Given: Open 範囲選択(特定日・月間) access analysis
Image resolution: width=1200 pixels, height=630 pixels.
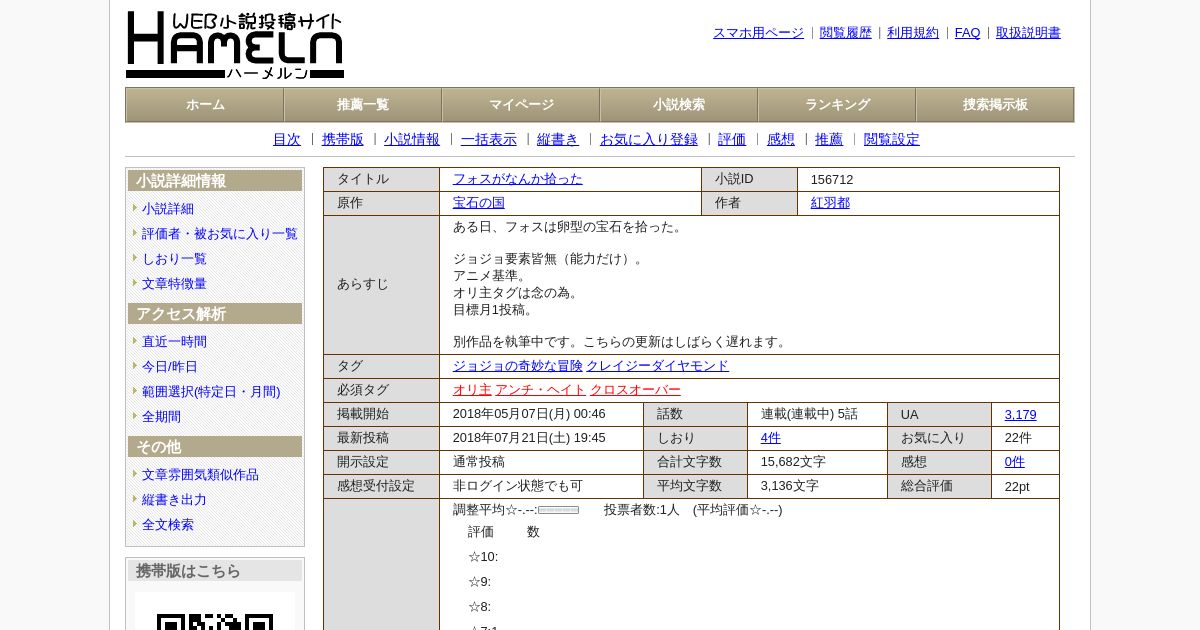Looking at the screenshot, I should [211, 392].
